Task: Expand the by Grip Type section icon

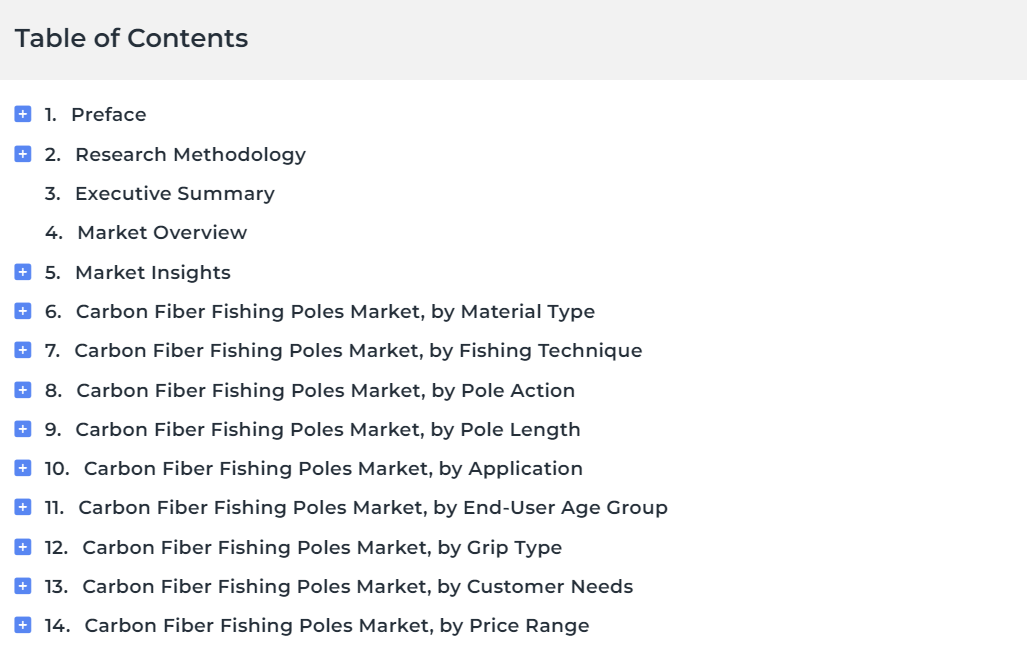Action: (23, 547)
